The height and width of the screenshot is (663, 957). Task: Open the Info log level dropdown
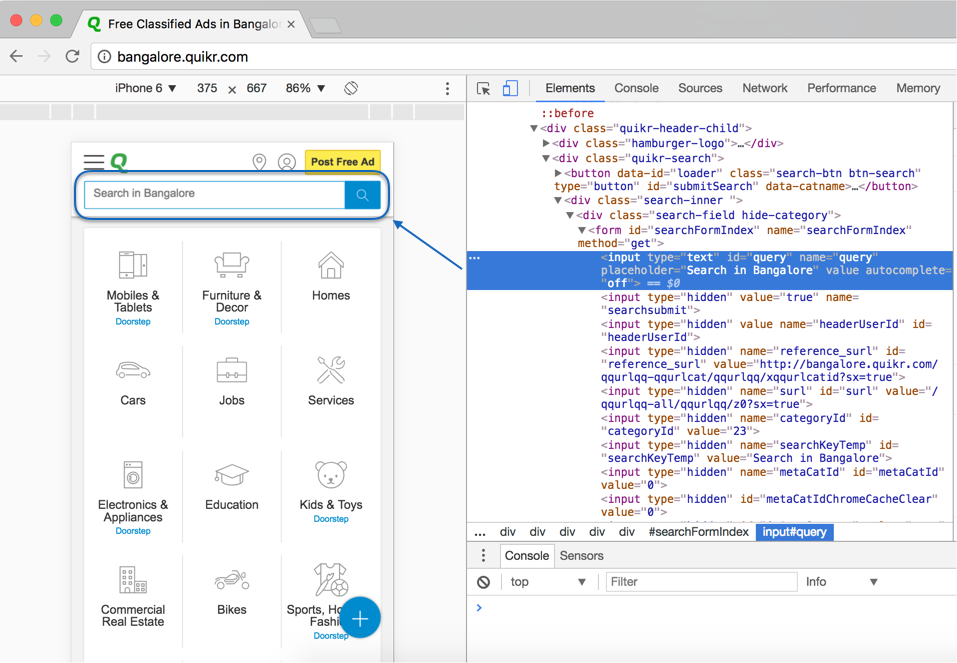(842, 582)
